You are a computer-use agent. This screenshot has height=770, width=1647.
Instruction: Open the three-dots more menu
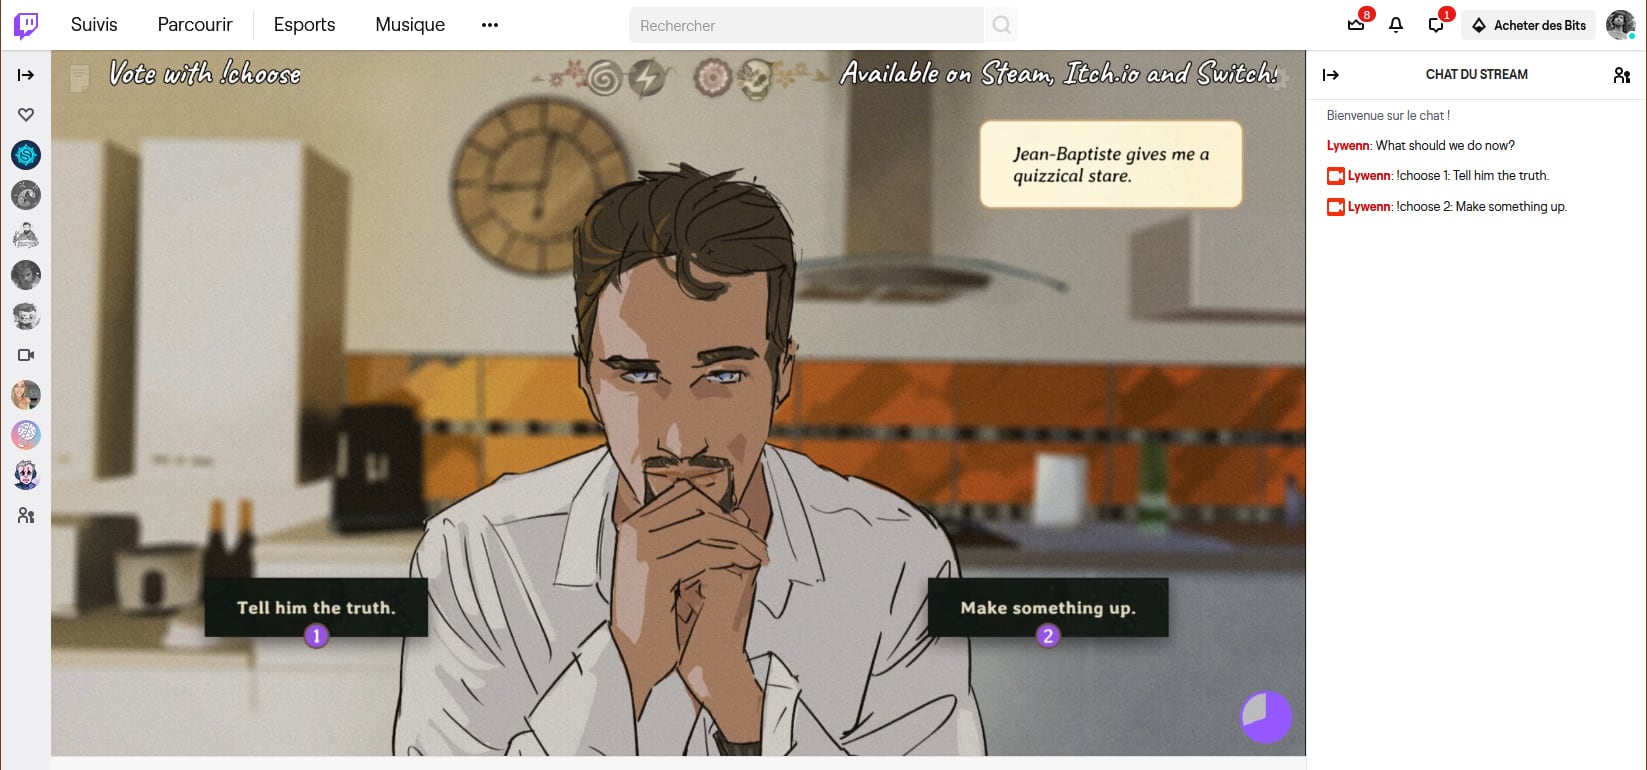489,25
